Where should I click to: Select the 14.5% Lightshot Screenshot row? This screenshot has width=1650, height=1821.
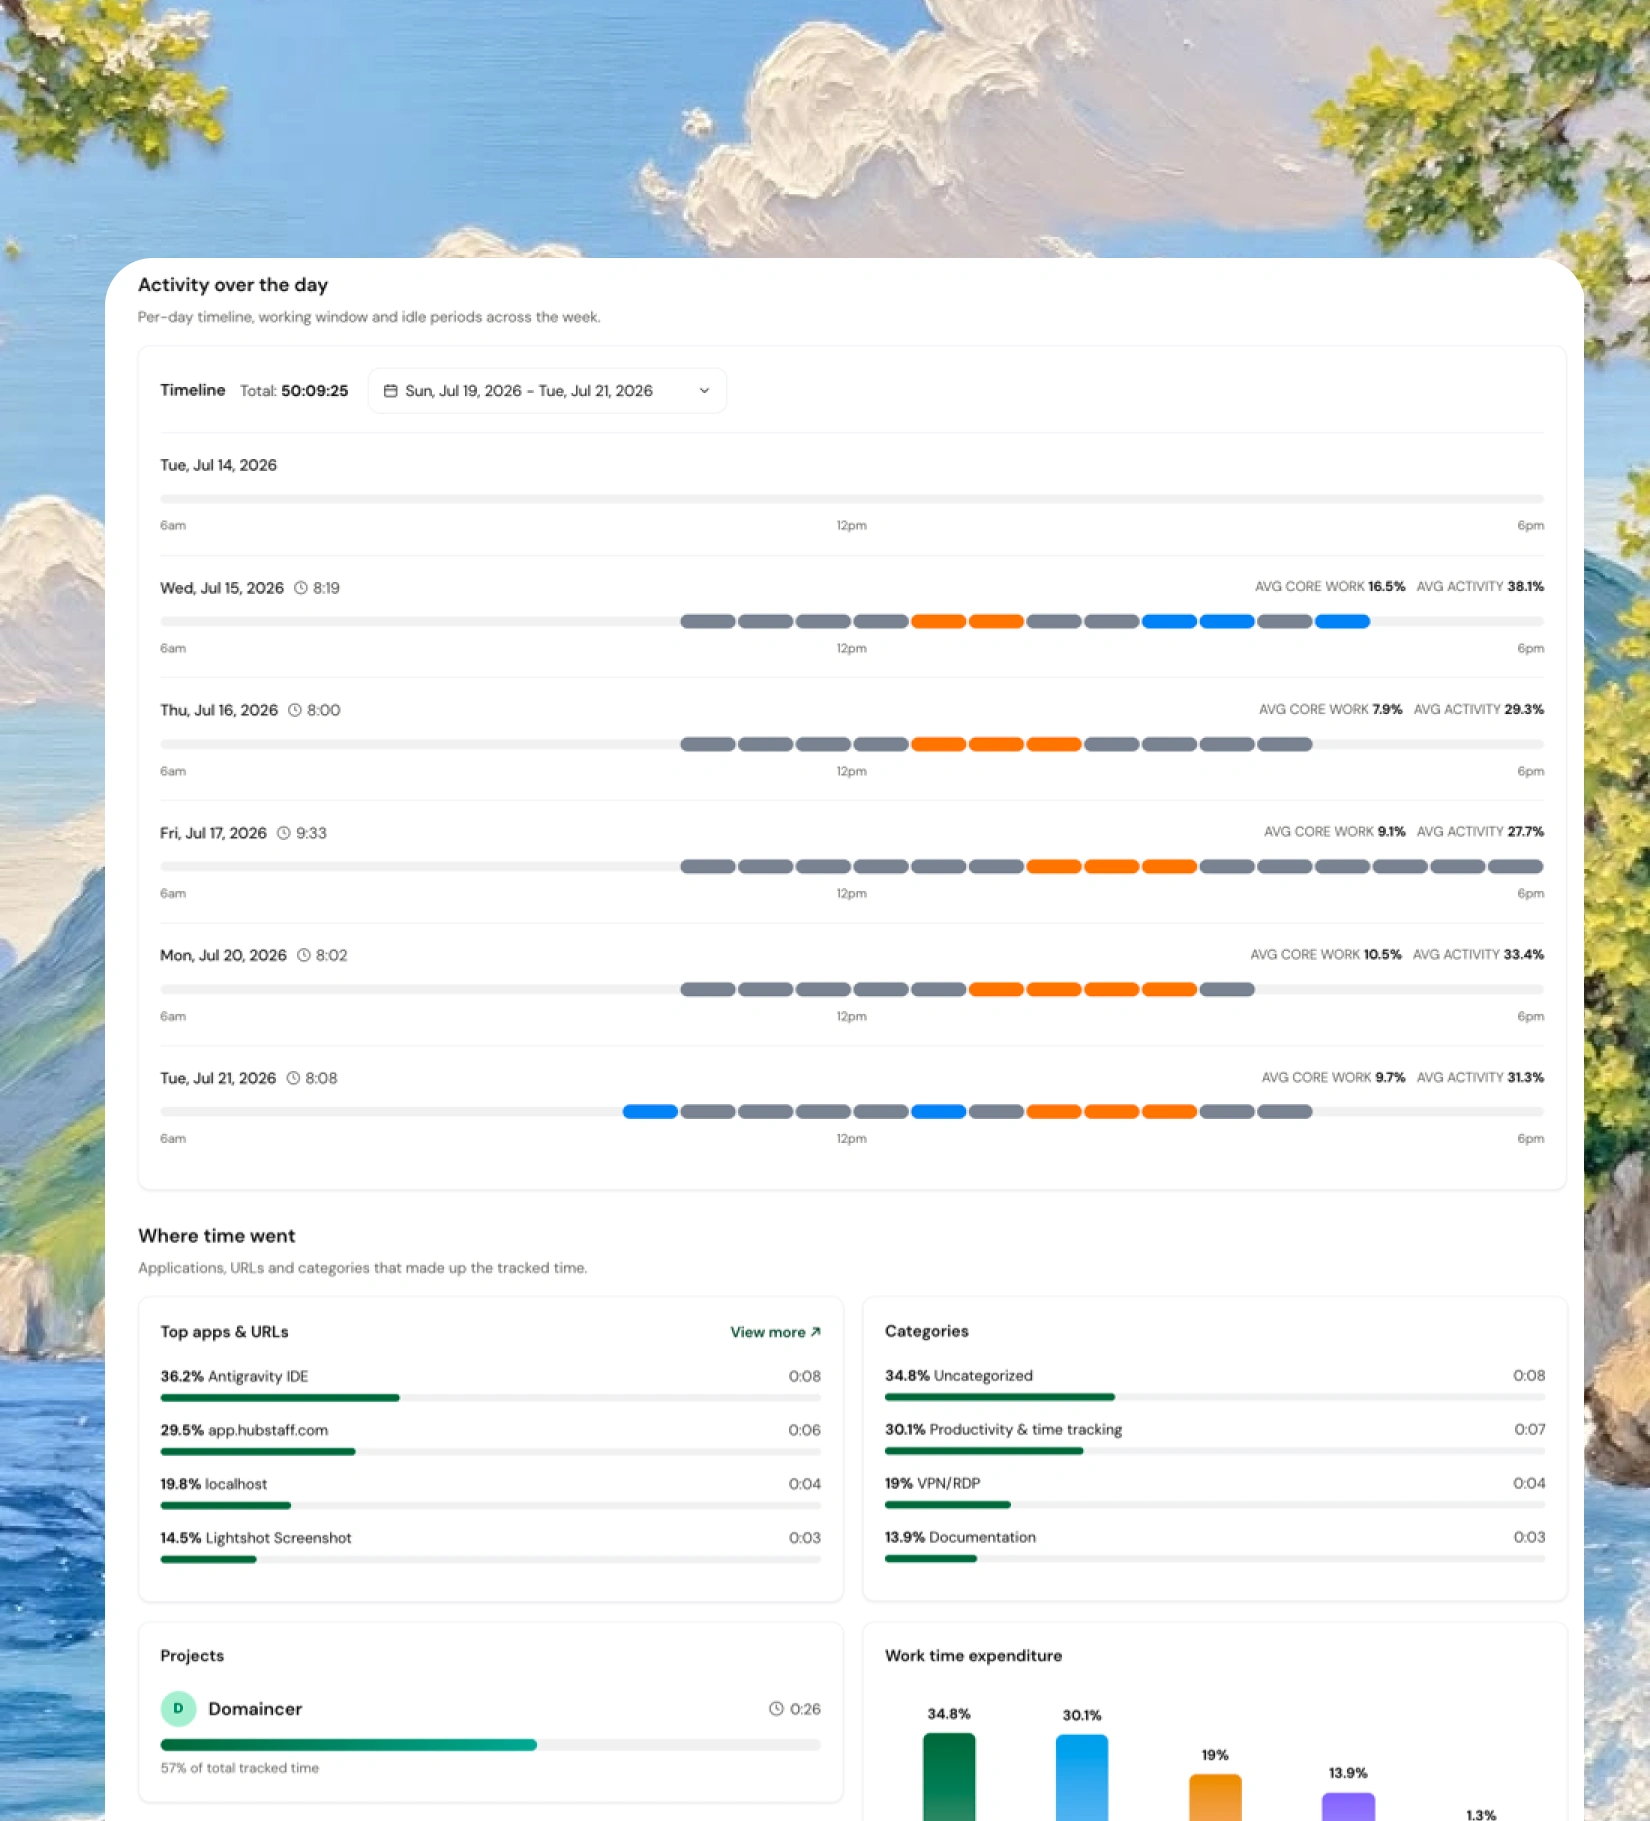490,1547
